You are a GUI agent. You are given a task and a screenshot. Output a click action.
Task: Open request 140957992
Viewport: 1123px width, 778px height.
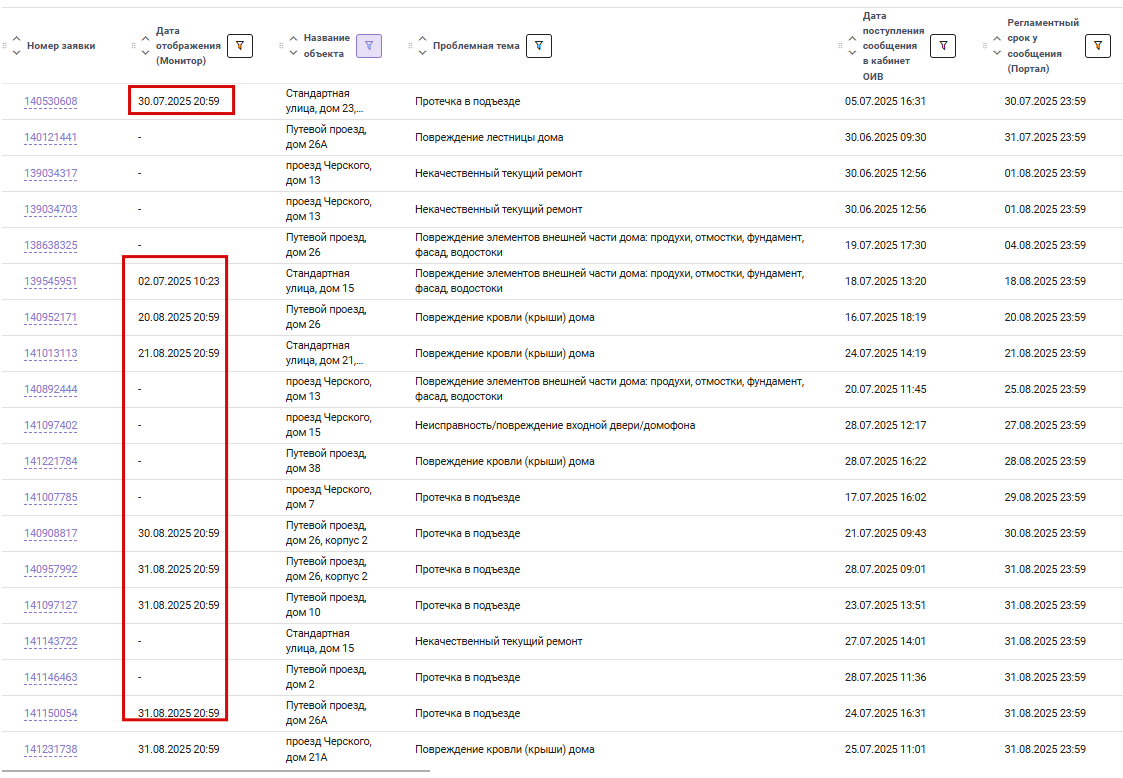[x=51, y=570]
